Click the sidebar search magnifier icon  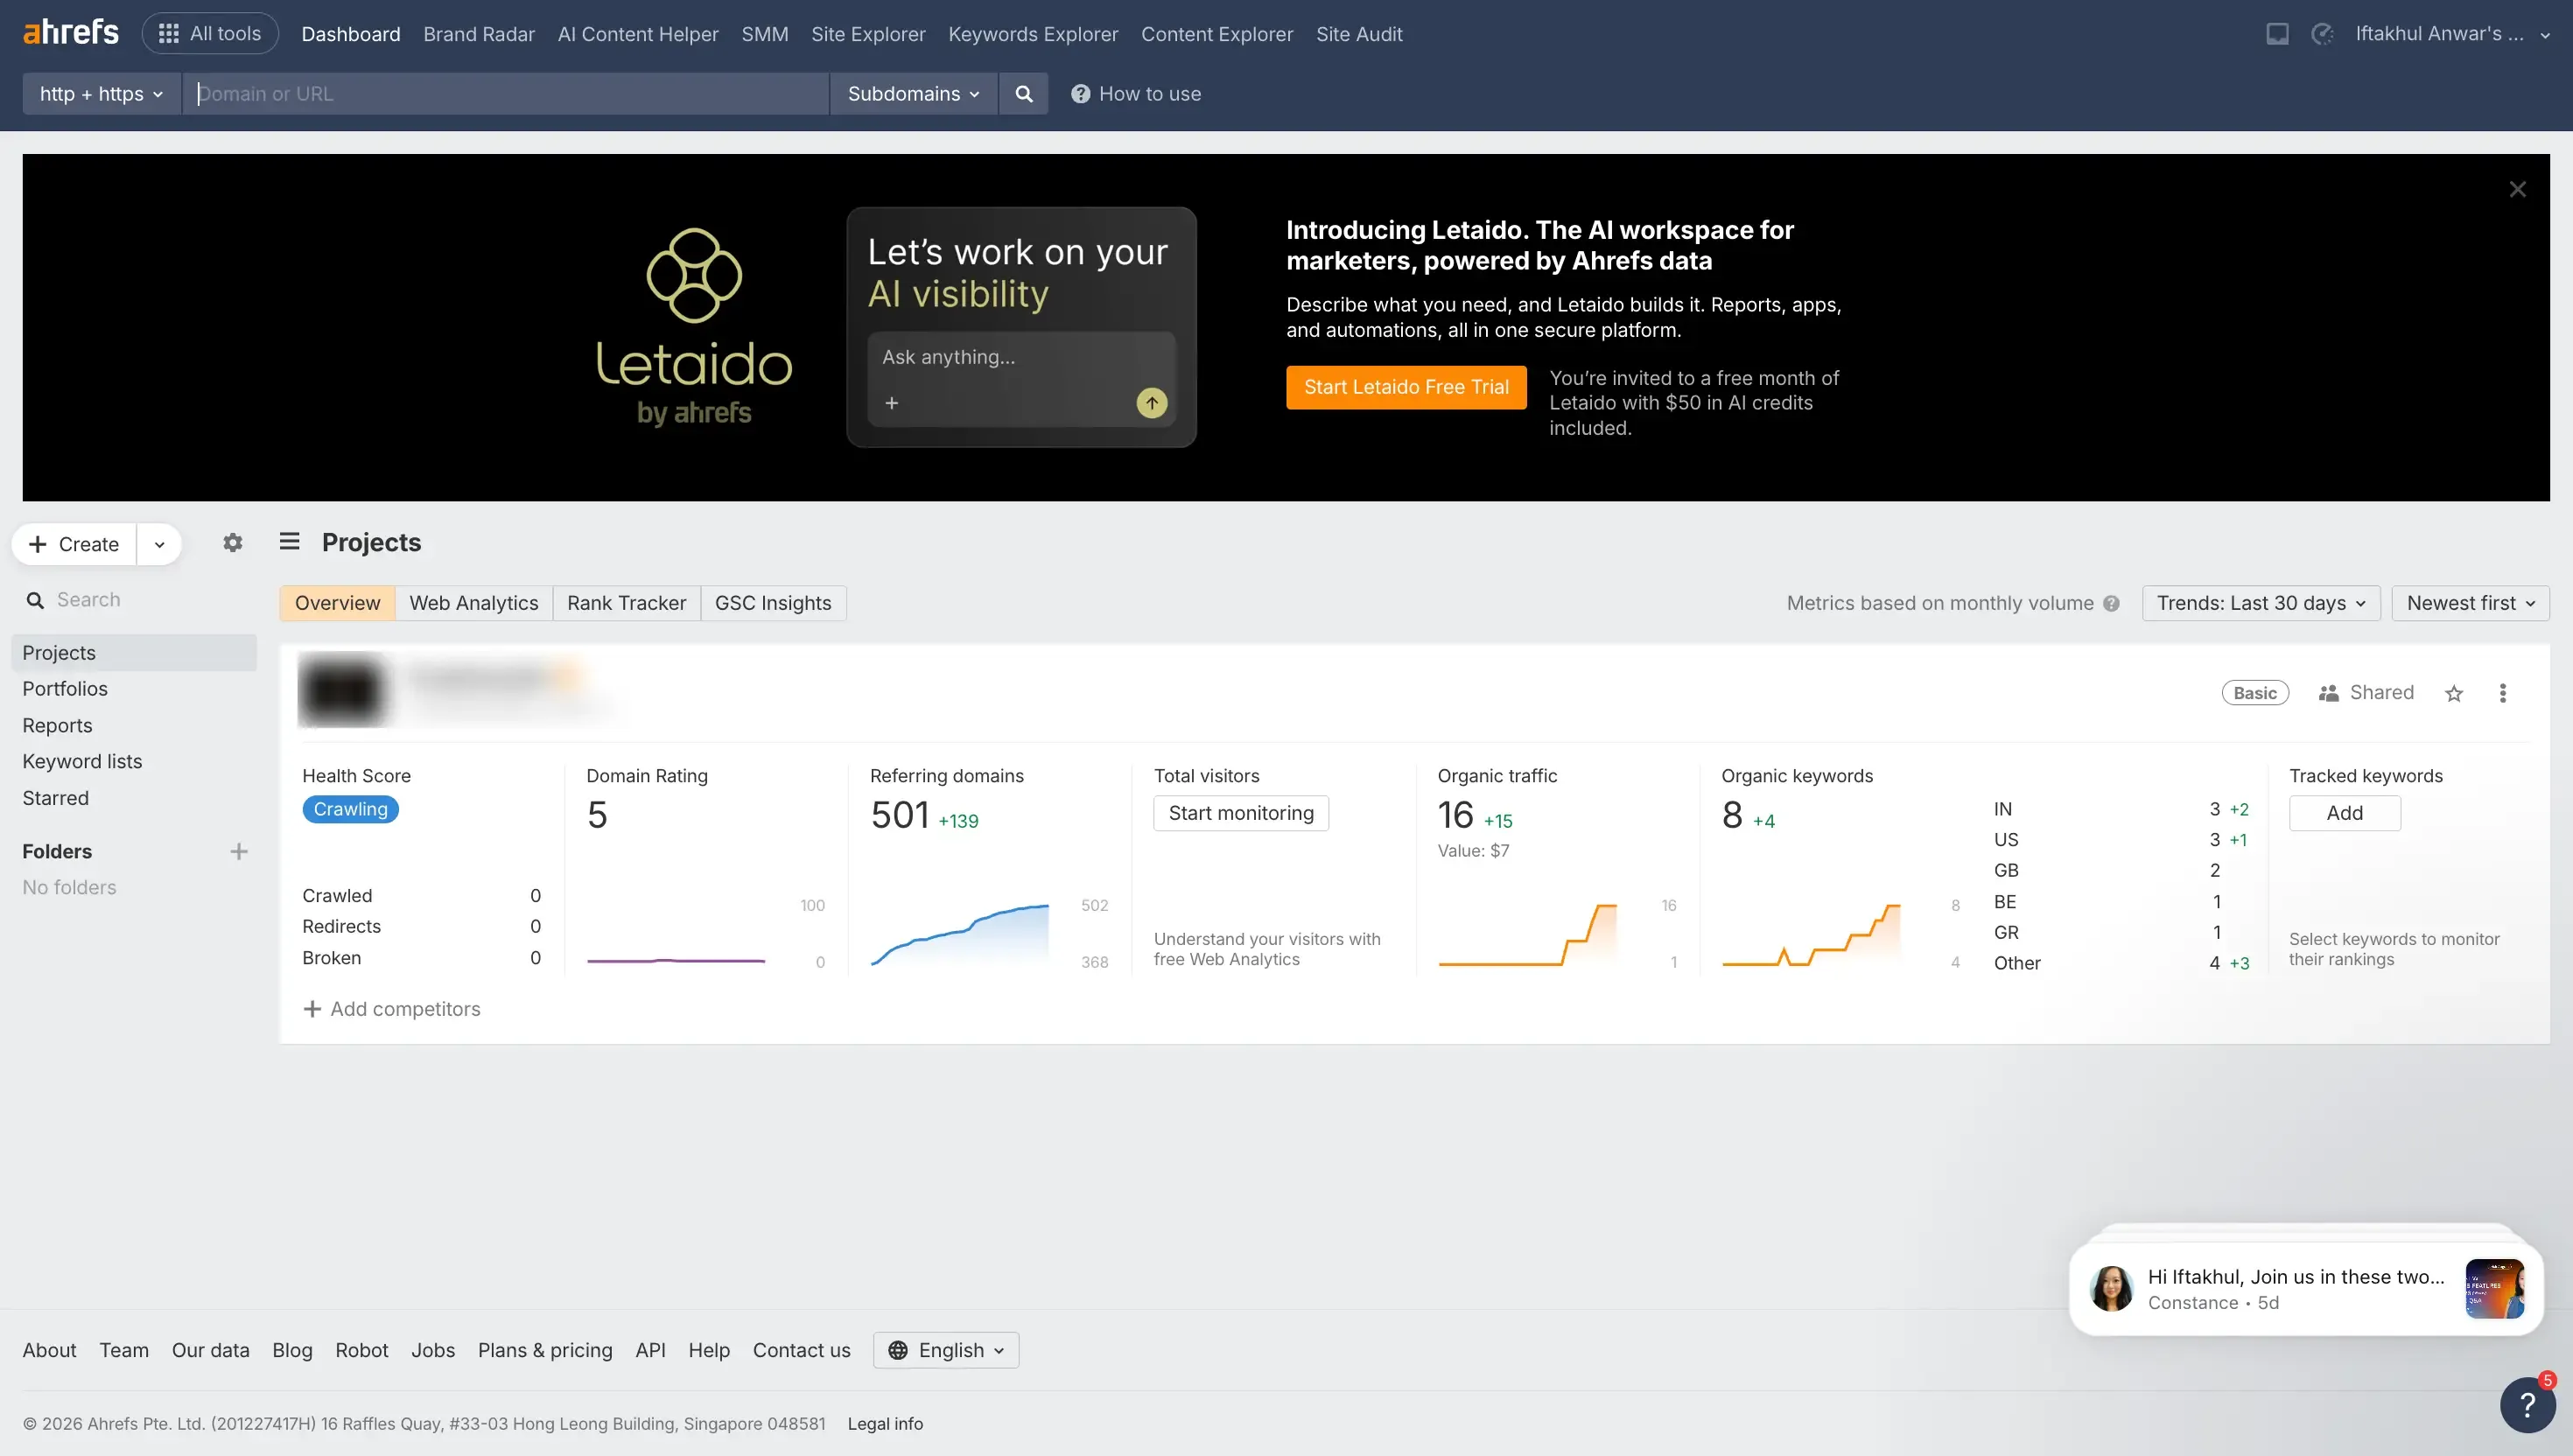coord(35,599)
